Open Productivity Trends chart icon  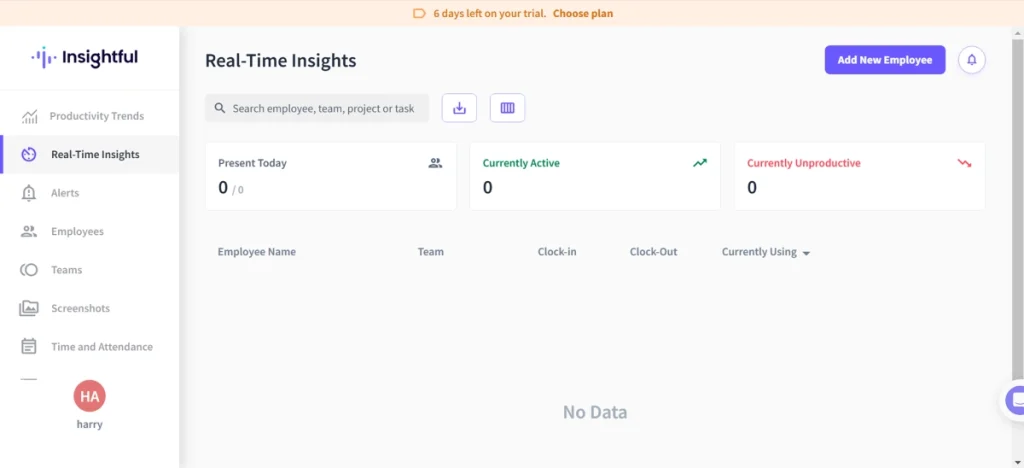pyautogui.click(x=29, y=117)
